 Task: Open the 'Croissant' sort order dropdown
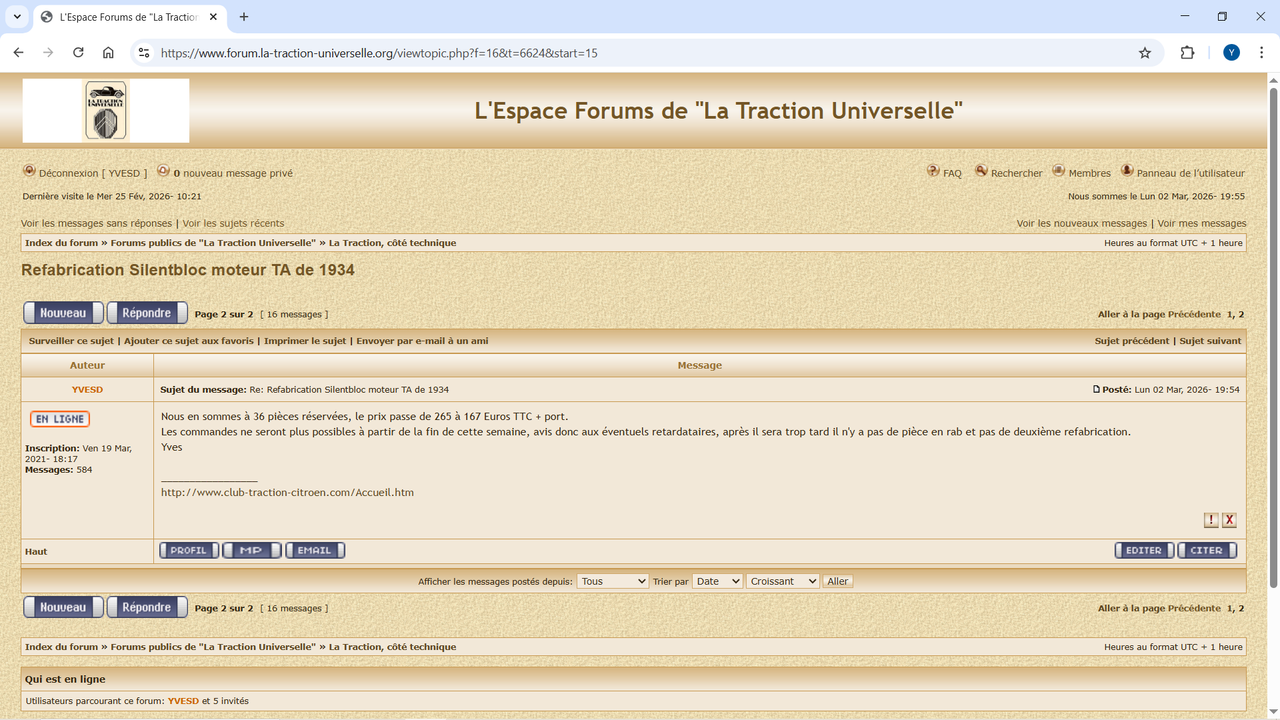point(783,581)
